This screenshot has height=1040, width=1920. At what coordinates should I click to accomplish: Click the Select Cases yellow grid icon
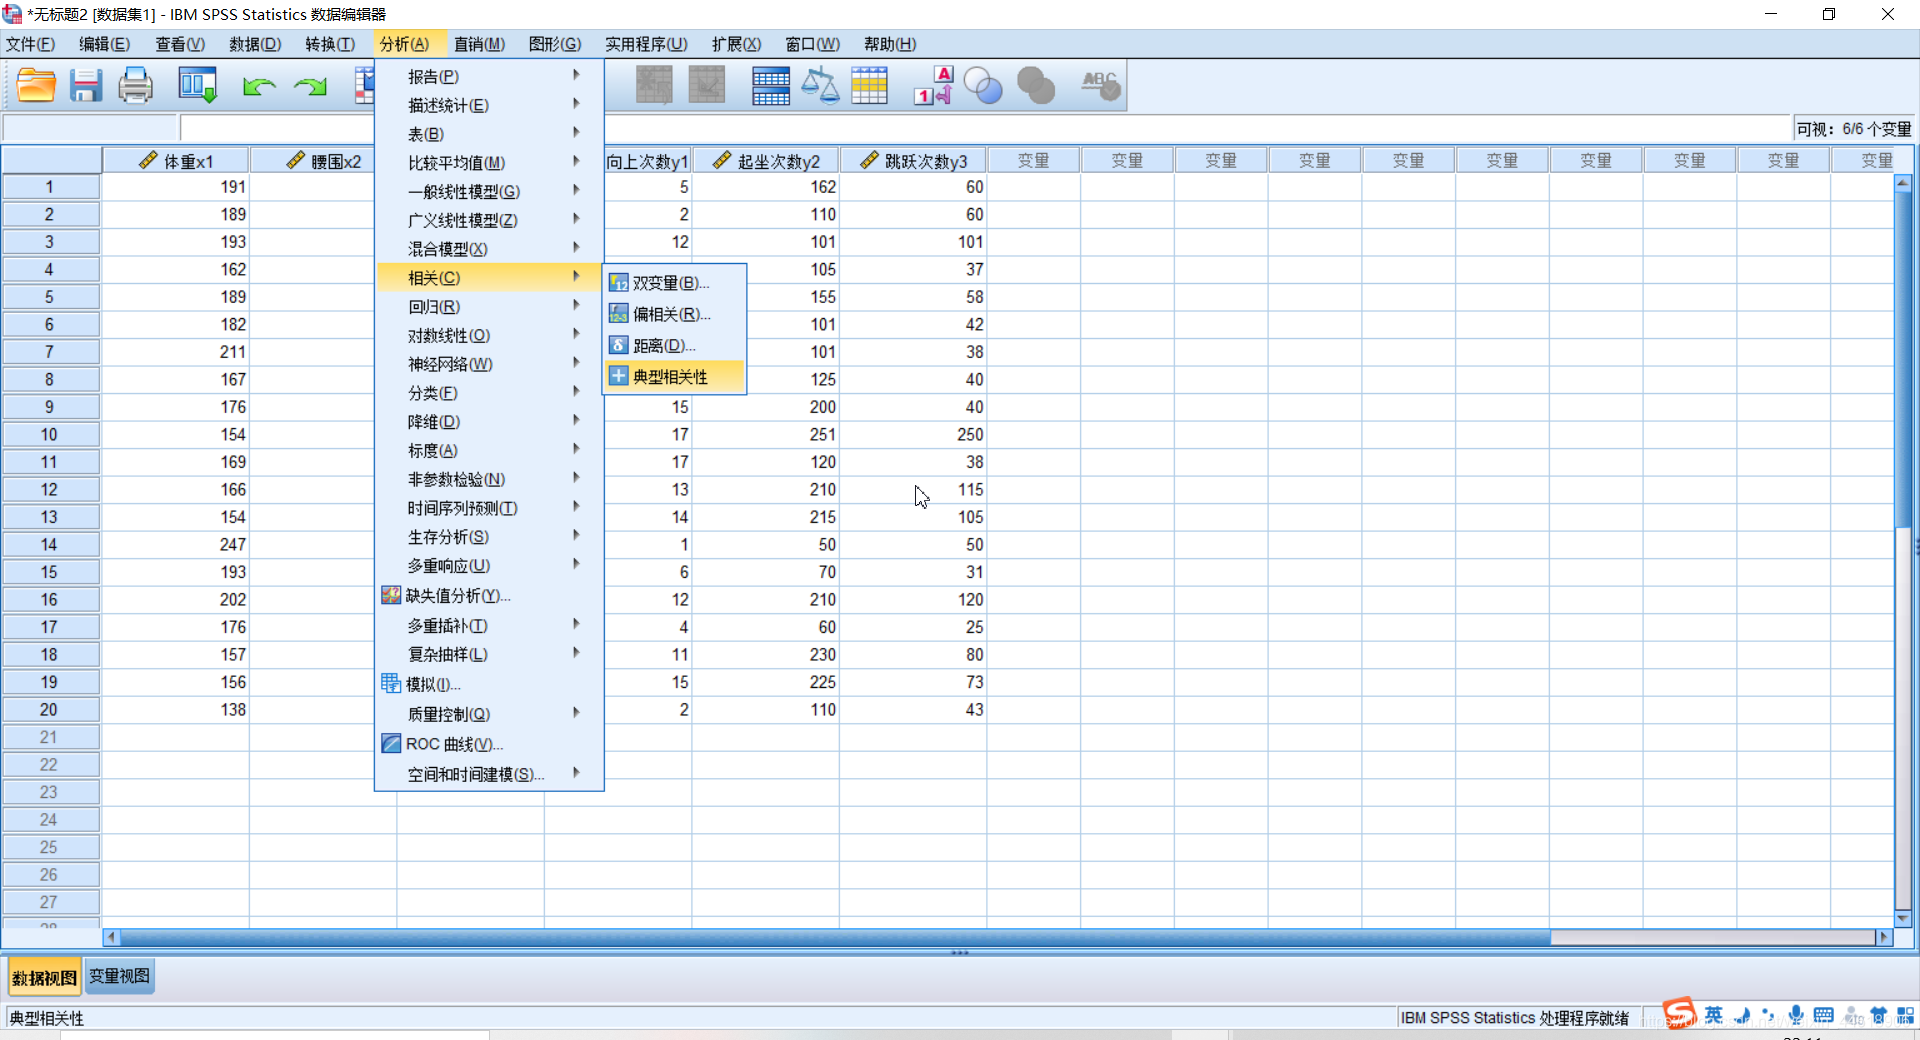coord(870,86)
